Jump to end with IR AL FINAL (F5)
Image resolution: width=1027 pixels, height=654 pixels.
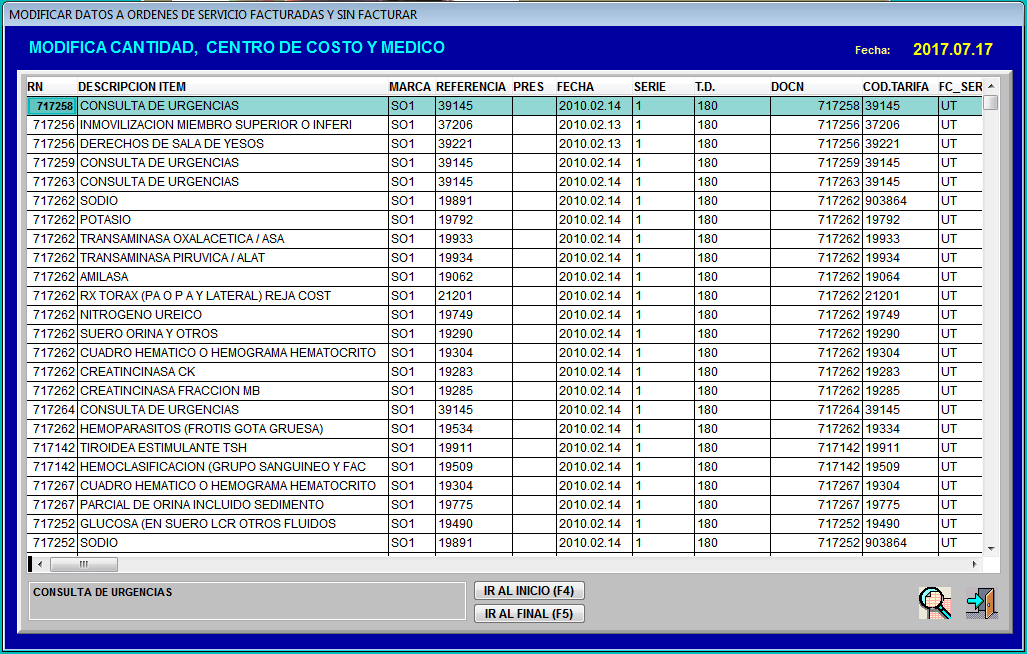click(x=529, y=613)
